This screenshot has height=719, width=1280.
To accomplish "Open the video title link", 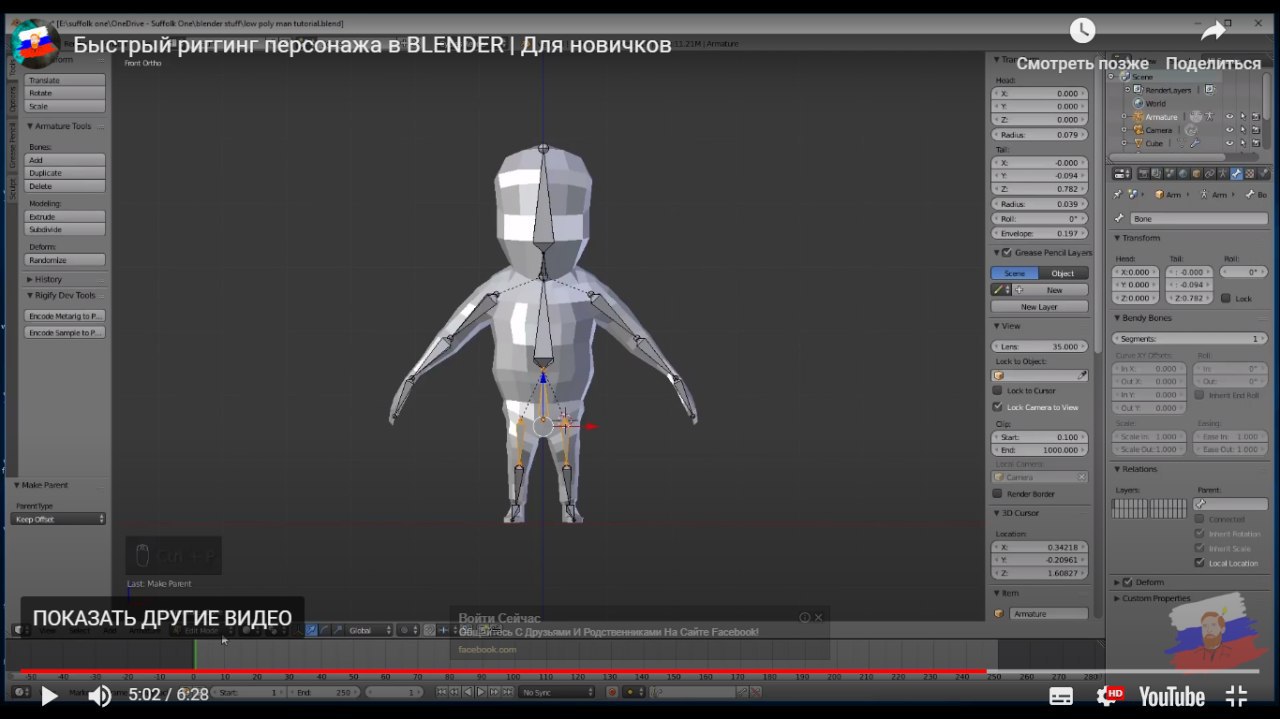I will click(x=372, y=45).
